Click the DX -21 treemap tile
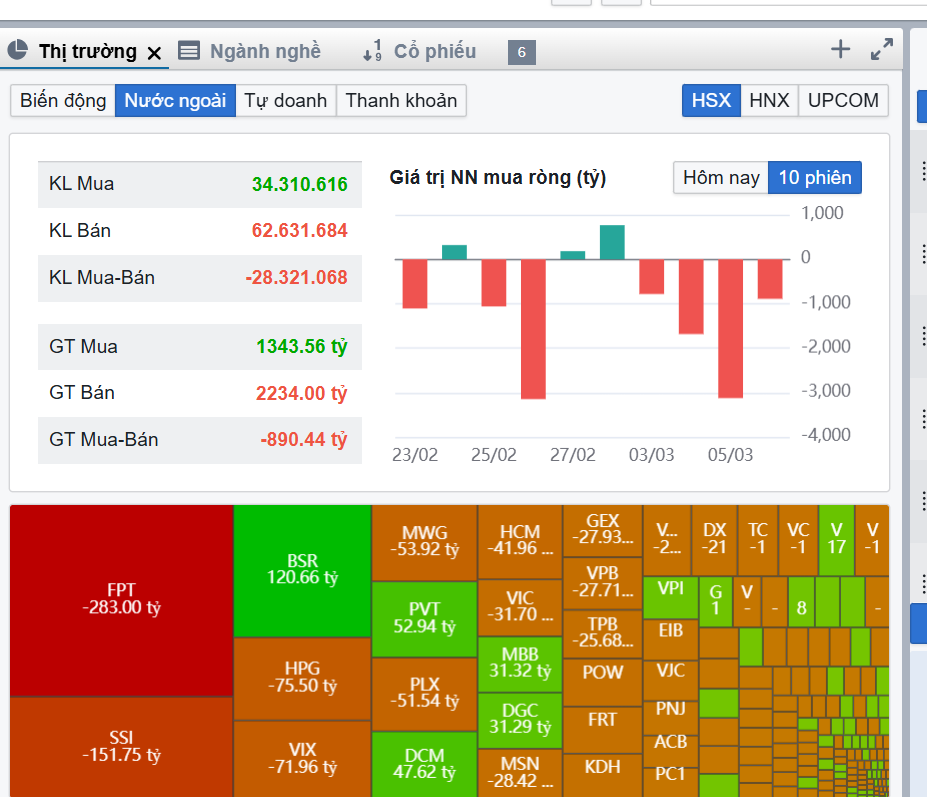927x797 pixels. [x=714, y=540]
